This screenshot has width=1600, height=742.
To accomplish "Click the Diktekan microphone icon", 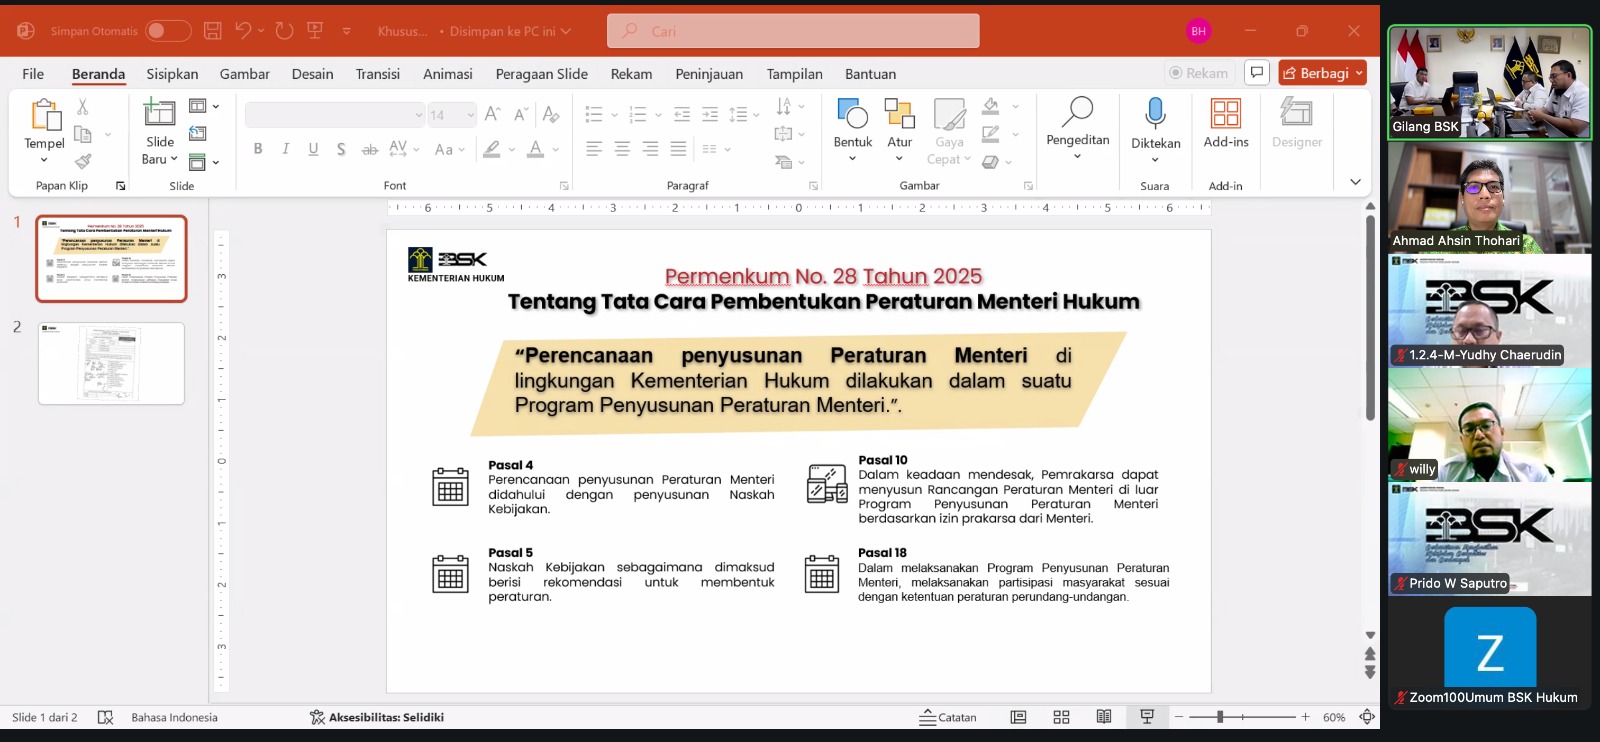I will click(1155, 113).
